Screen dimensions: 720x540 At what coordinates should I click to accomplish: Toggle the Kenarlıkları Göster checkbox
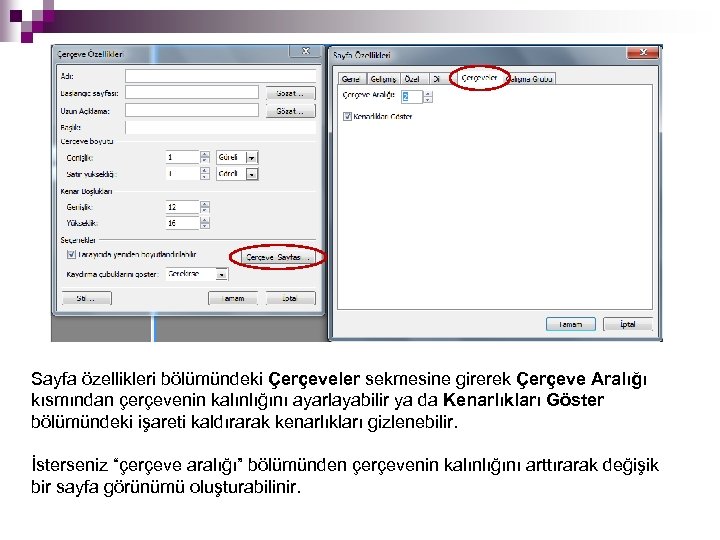pos(347,117)
